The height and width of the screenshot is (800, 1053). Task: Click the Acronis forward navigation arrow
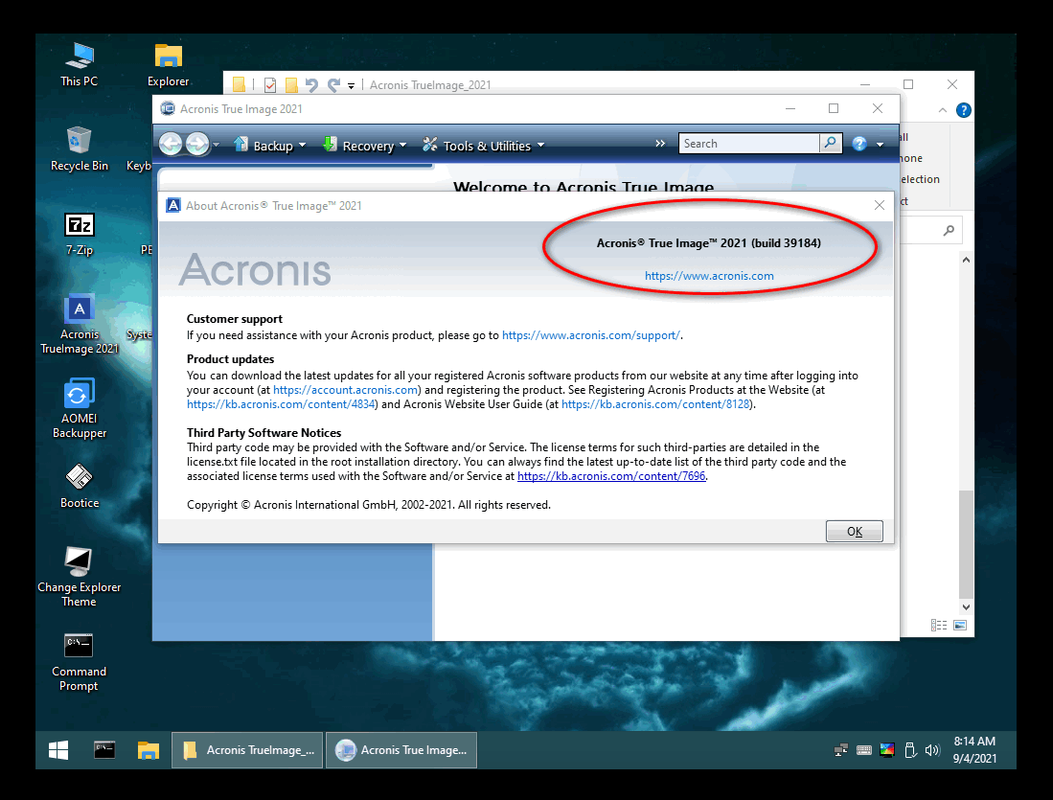point(197,144)
